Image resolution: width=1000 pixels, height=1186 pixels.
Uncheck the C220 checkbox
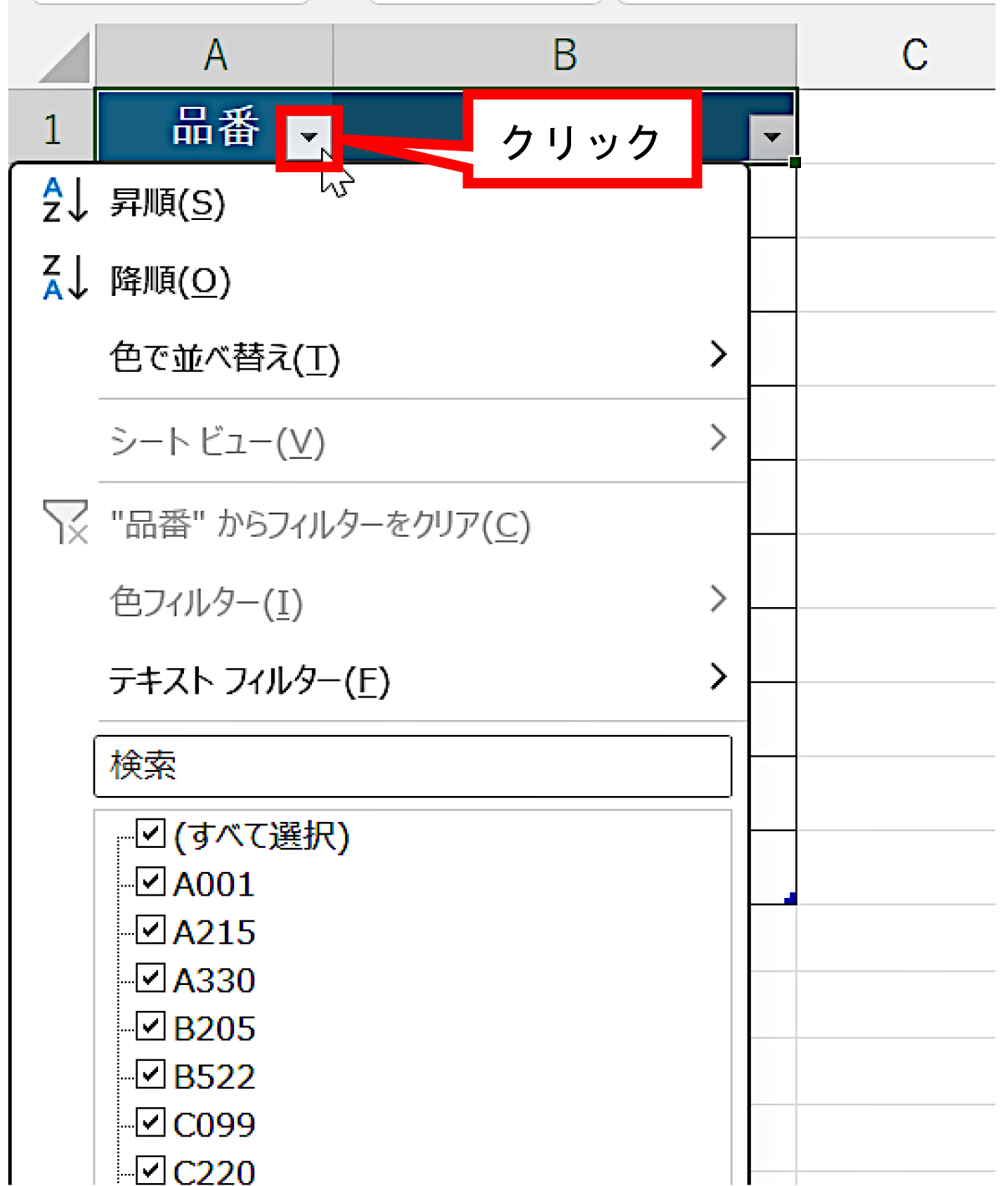pos(151,1169)
